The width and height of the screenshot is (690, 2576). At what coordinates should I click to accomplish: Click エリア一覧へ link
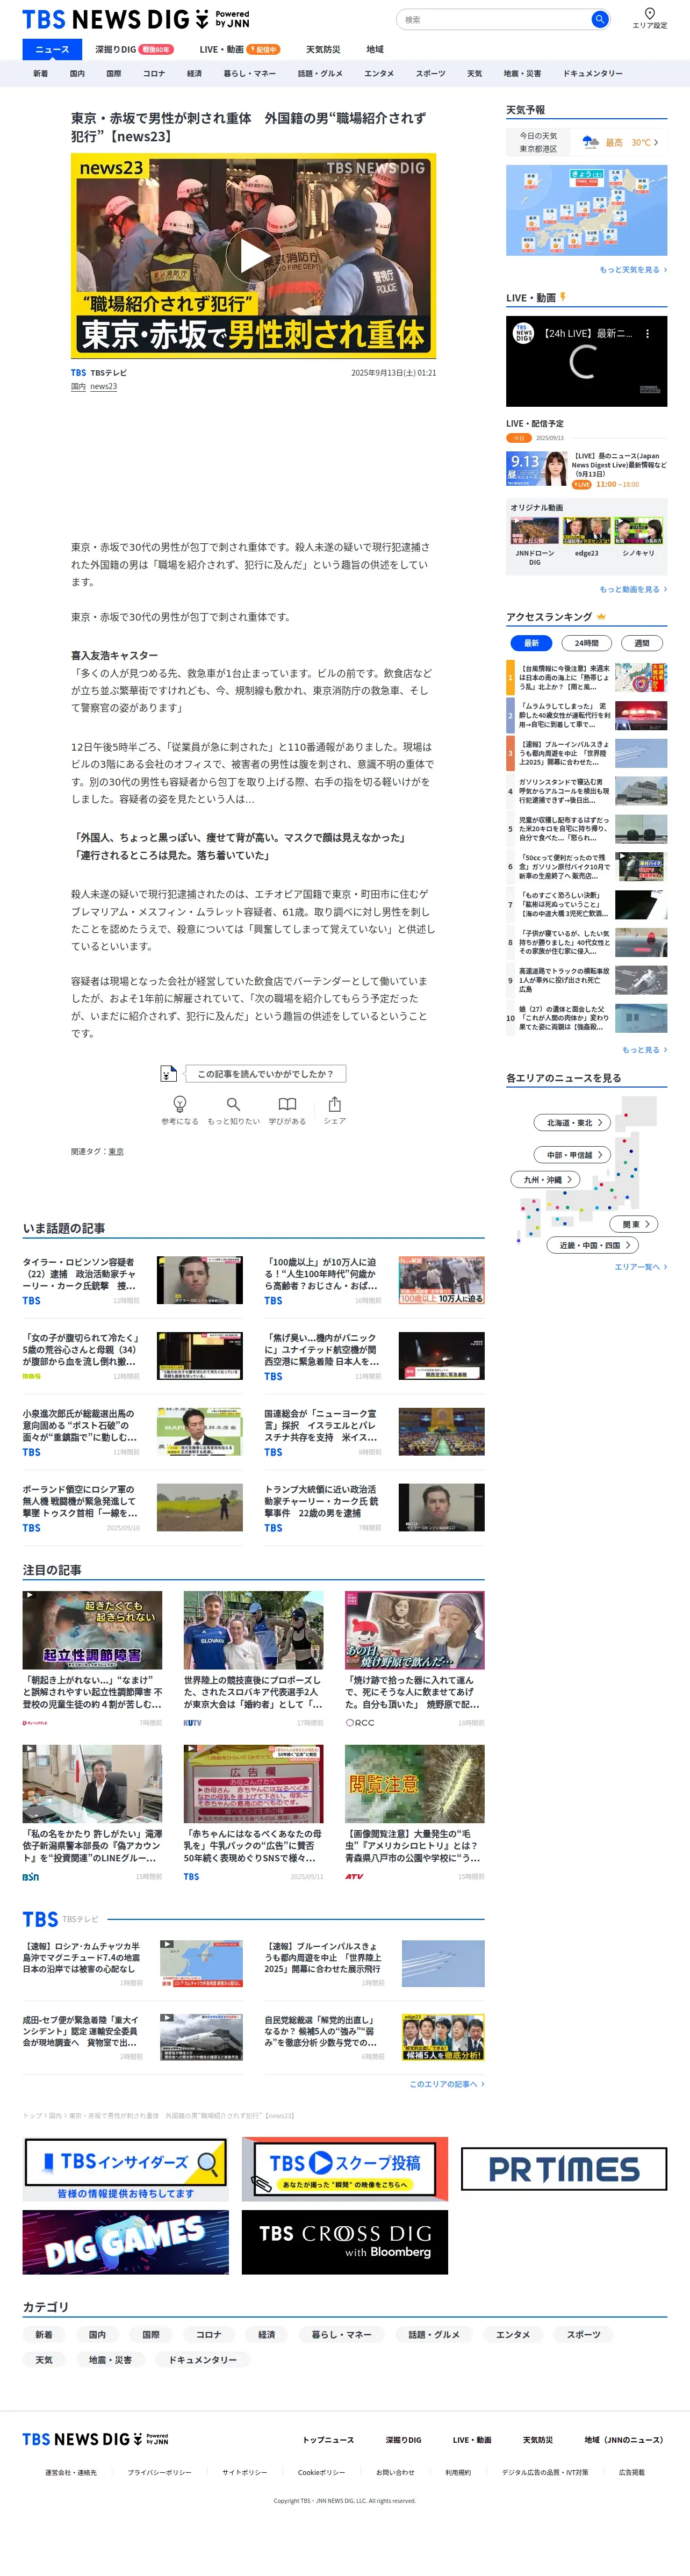640,1267
